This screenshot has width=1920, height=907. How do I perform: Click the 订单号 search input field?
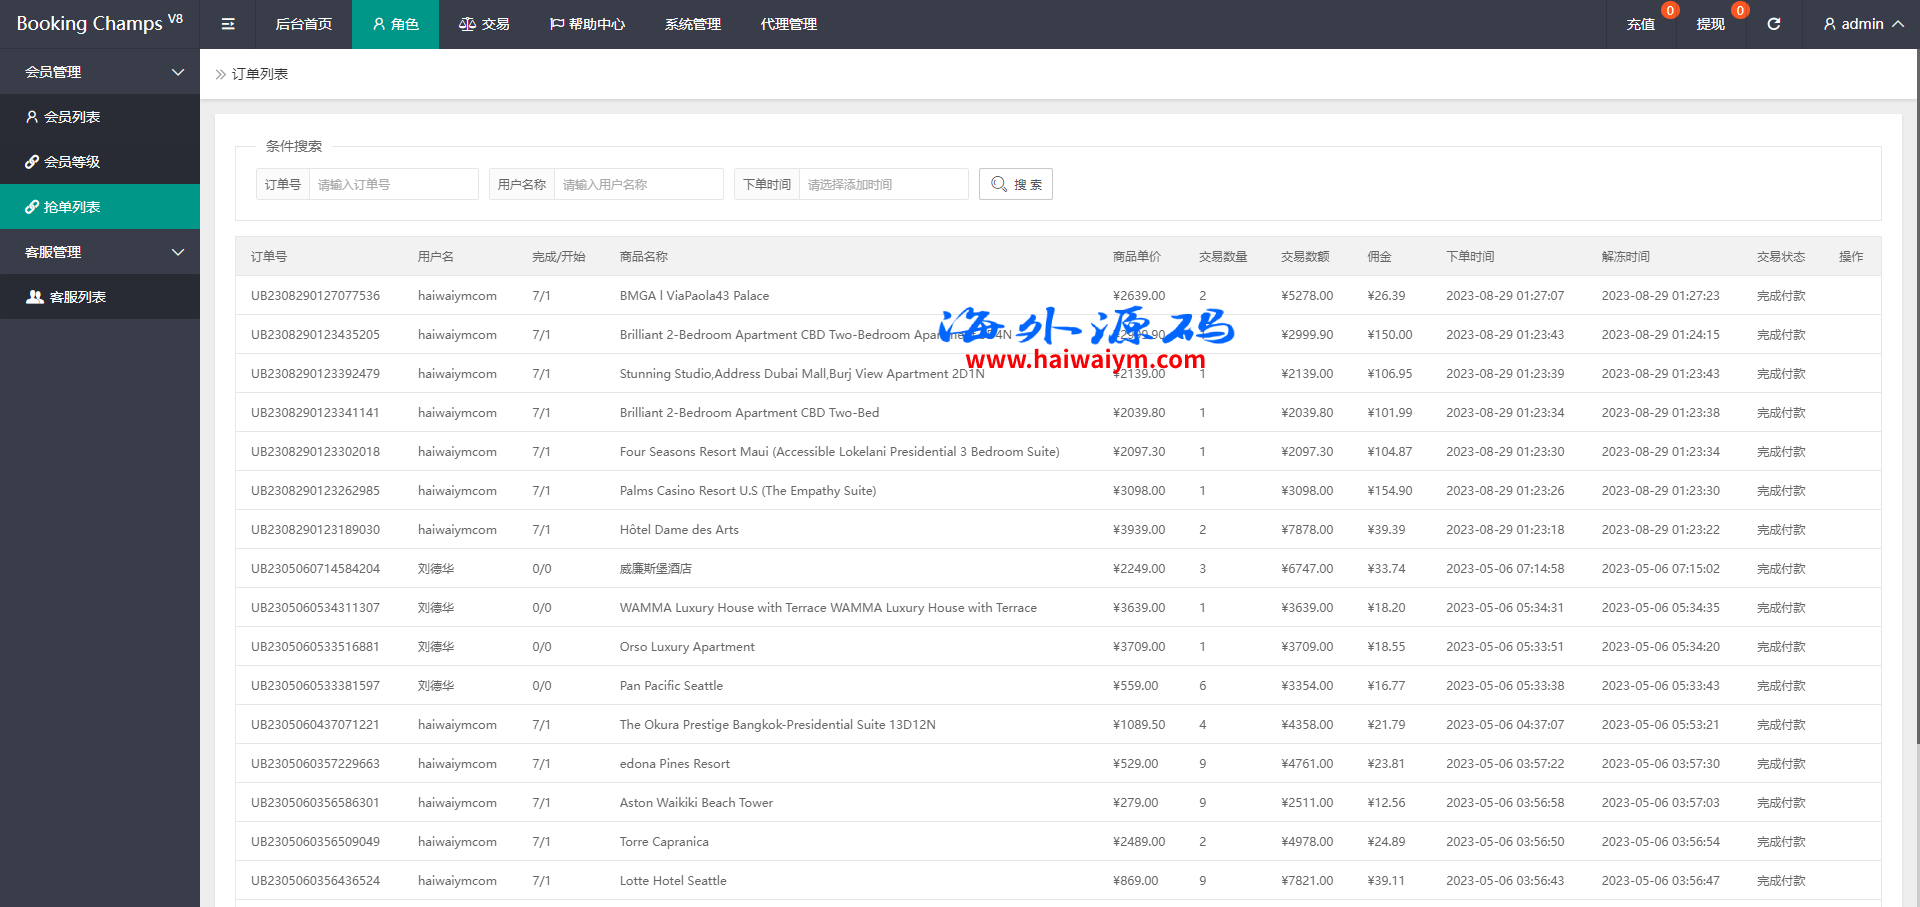[393, 184]
